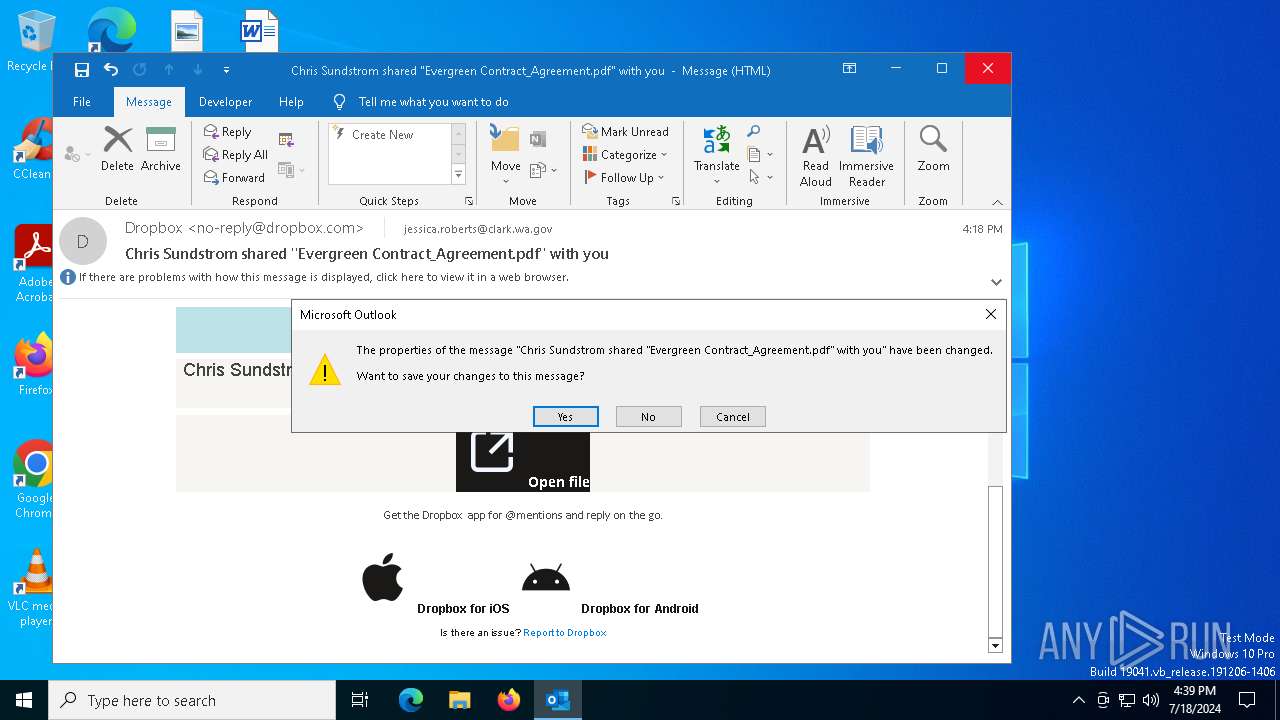
Task: Open the Customize Quick Access Toolbar dropdown
Action: coord(227,70)
